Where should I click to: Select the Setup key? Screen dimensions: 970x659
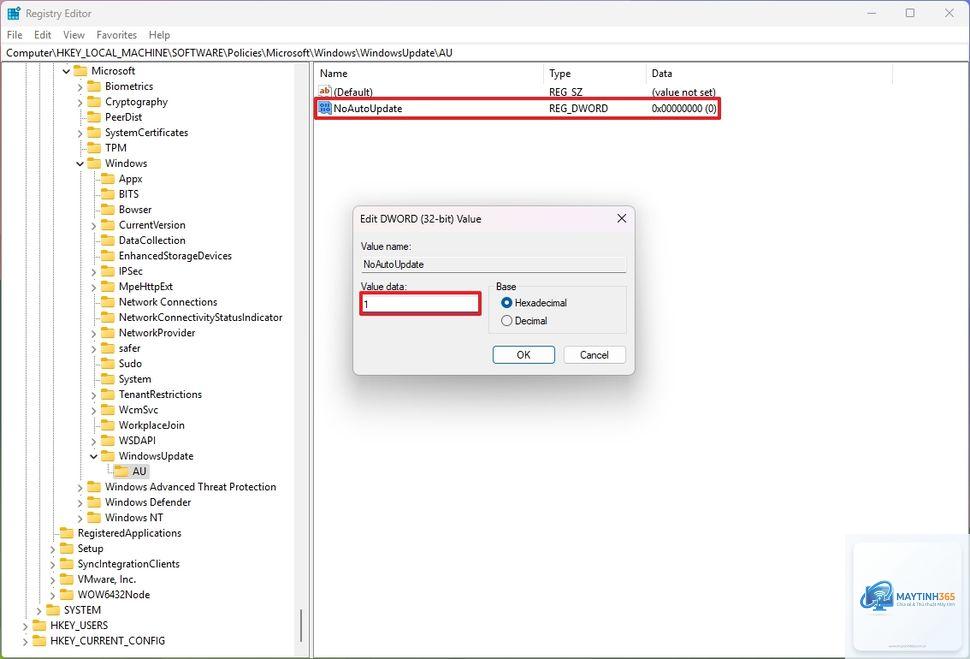[x=90, y=548]
